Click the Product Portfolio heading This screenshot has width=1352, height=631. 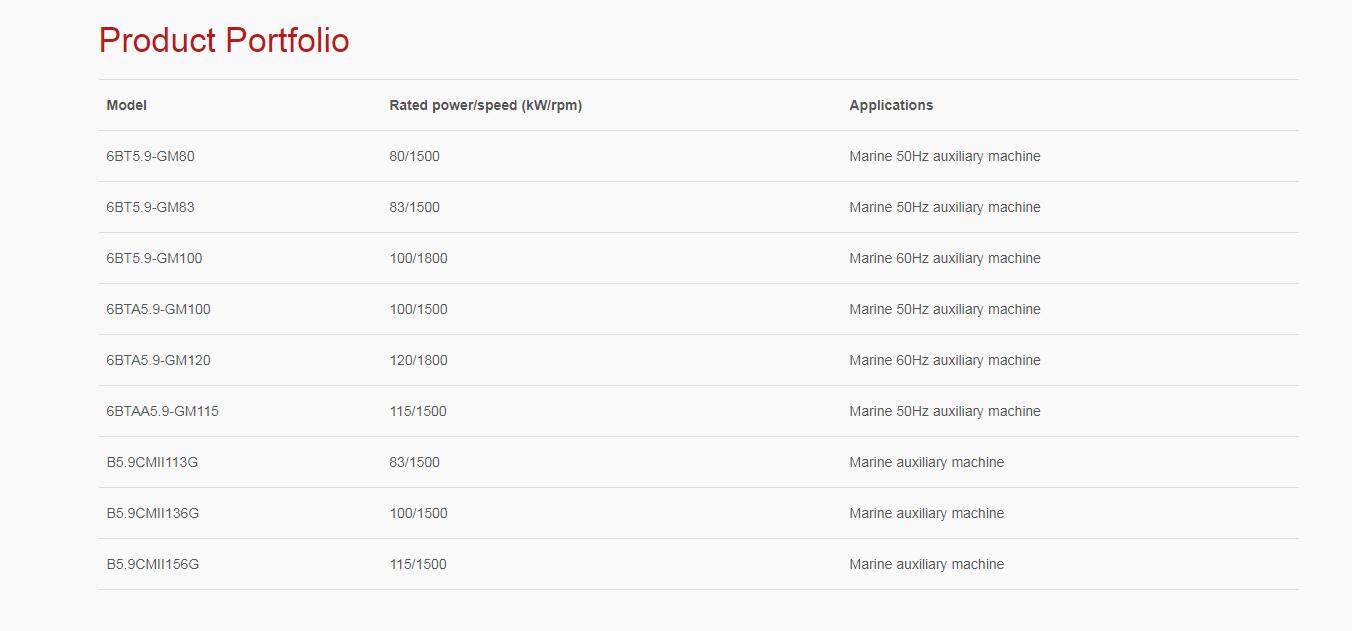224,41
